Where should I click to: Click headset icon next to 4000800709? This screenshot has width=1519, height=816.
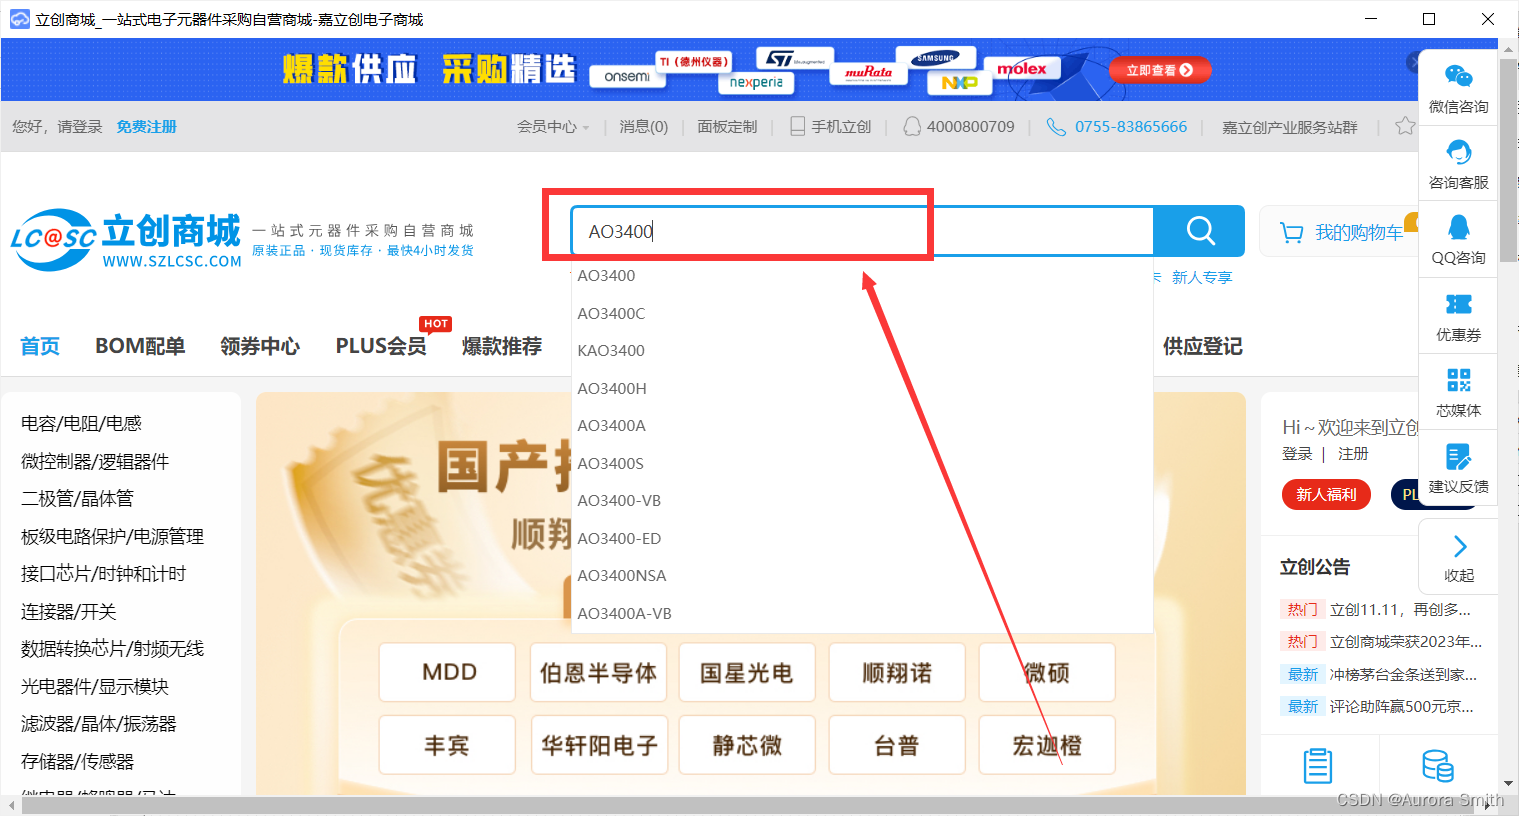point(912,126)
